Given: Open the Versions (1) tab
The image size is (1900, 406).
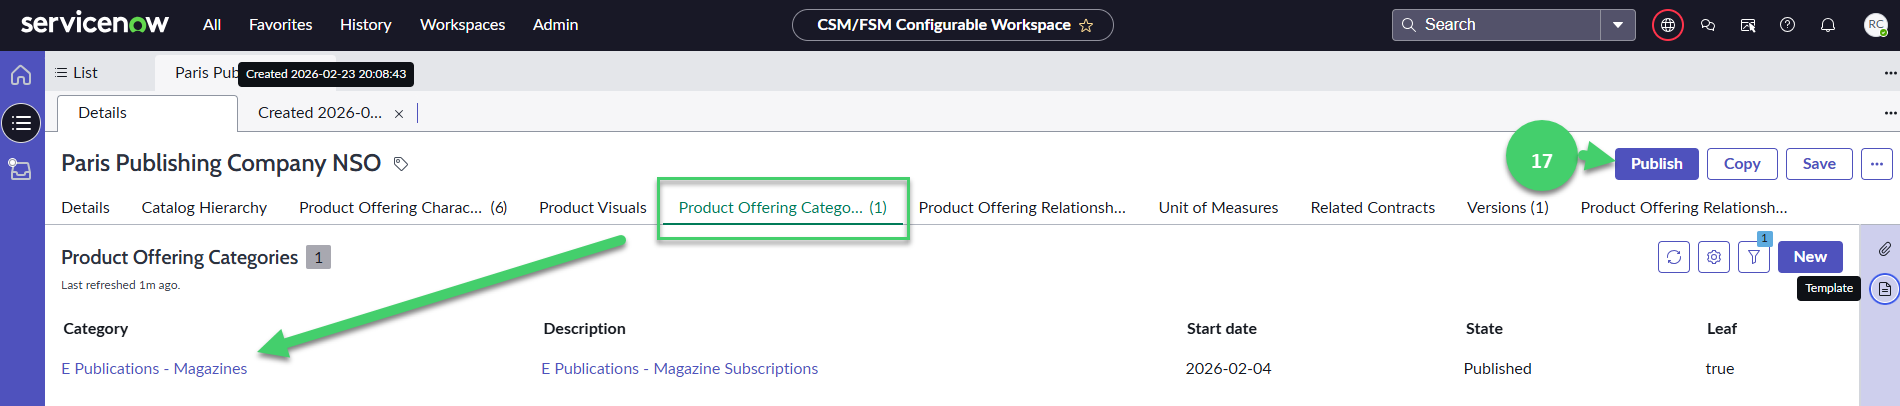Looking at the screenshot, I should [x=1508, y=208].
